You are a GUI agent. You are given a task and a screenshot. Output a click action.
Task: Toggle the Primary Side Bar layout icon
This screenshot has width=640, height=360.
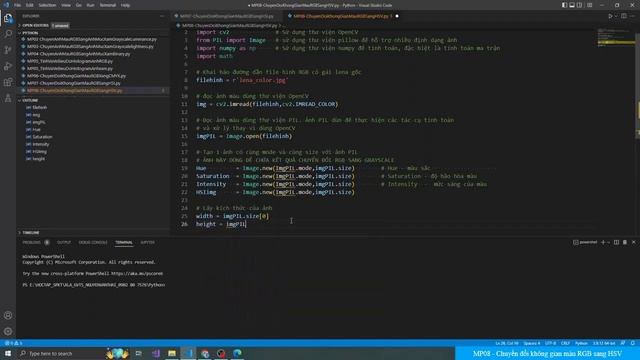564,5
